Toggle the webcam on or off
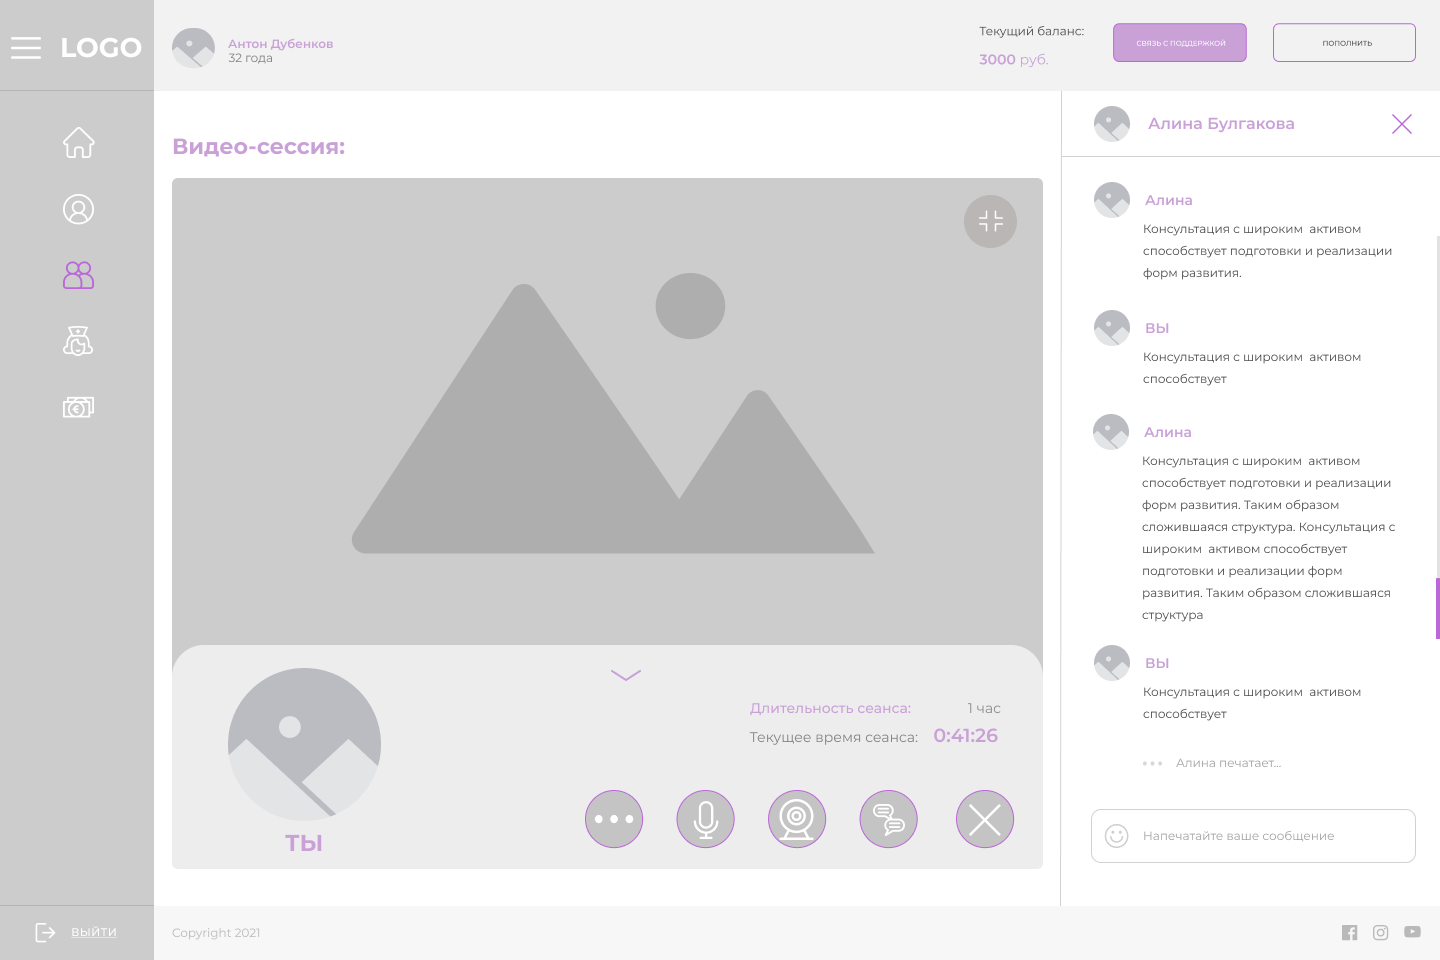 [x=797, y=819]
